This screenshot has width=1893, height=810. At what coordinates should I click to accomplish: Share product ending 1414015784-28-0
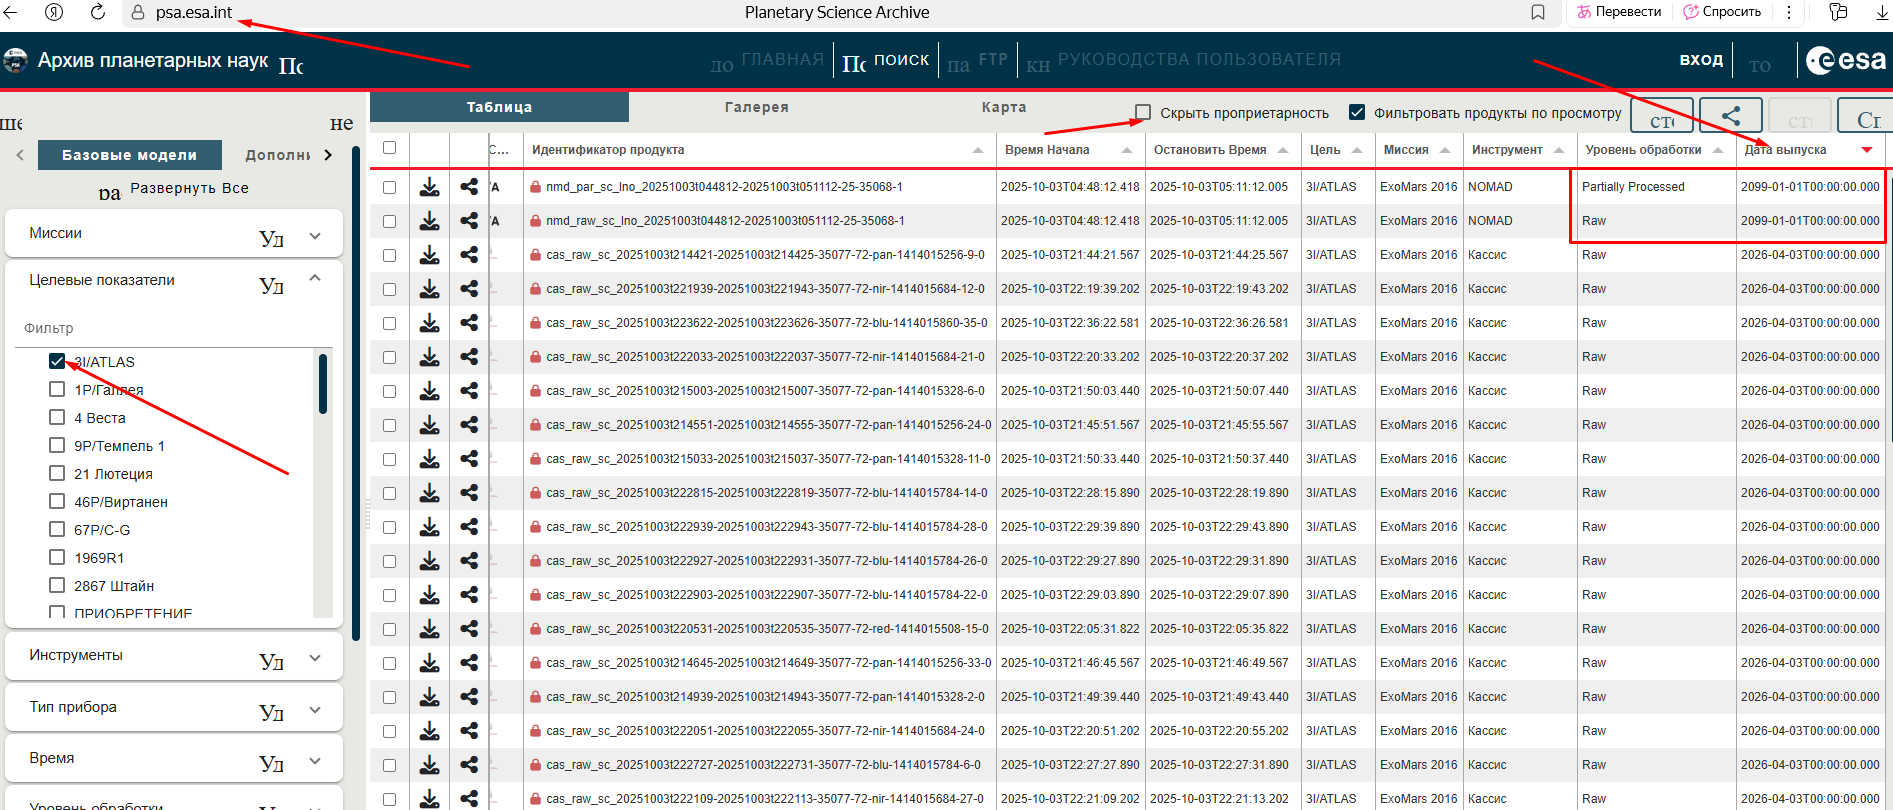pos(469,527)
